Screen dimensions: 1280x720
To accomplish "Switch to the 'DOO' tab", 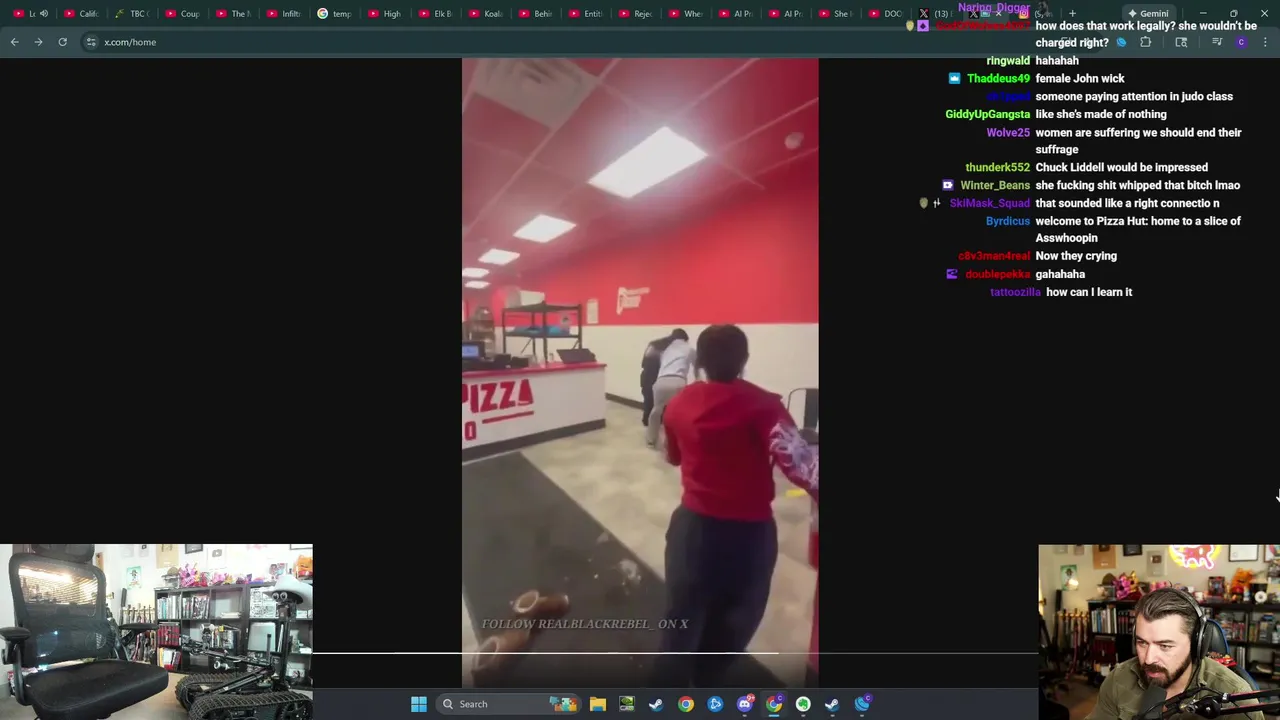I will click(x=886, y=14).
